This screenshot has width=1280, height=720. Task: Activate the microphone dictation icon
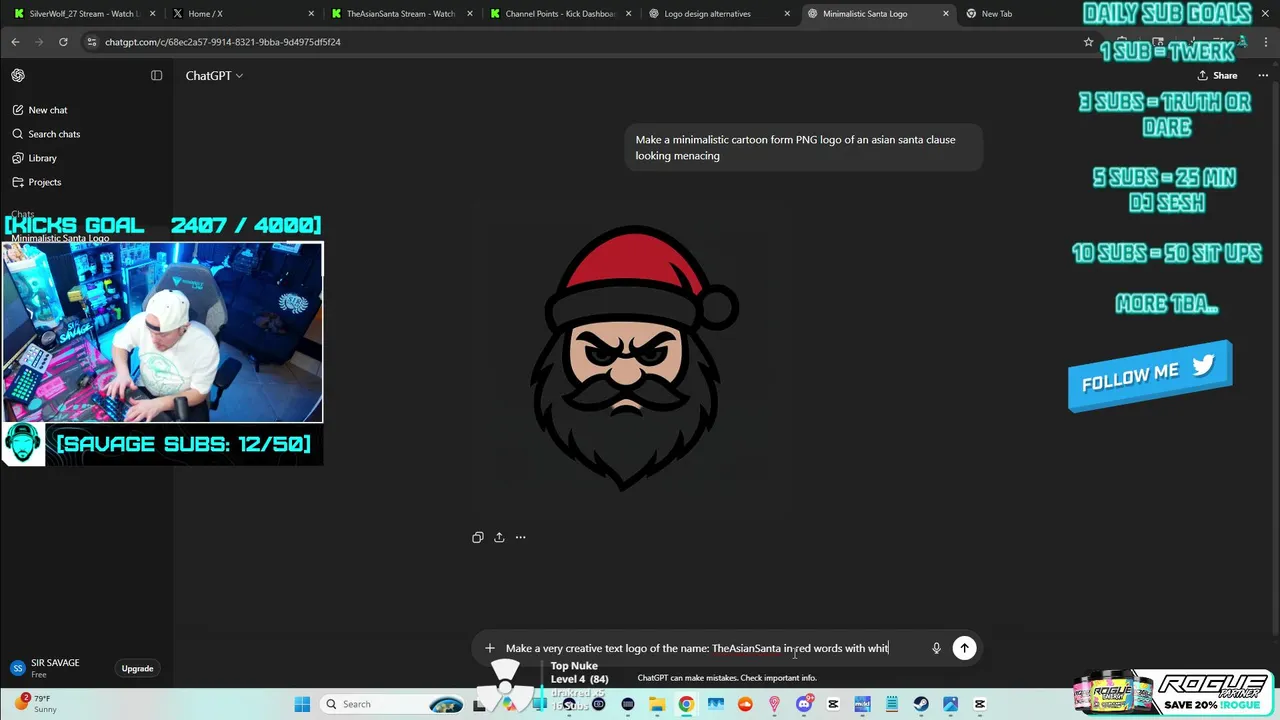click(x=936, y=648)
